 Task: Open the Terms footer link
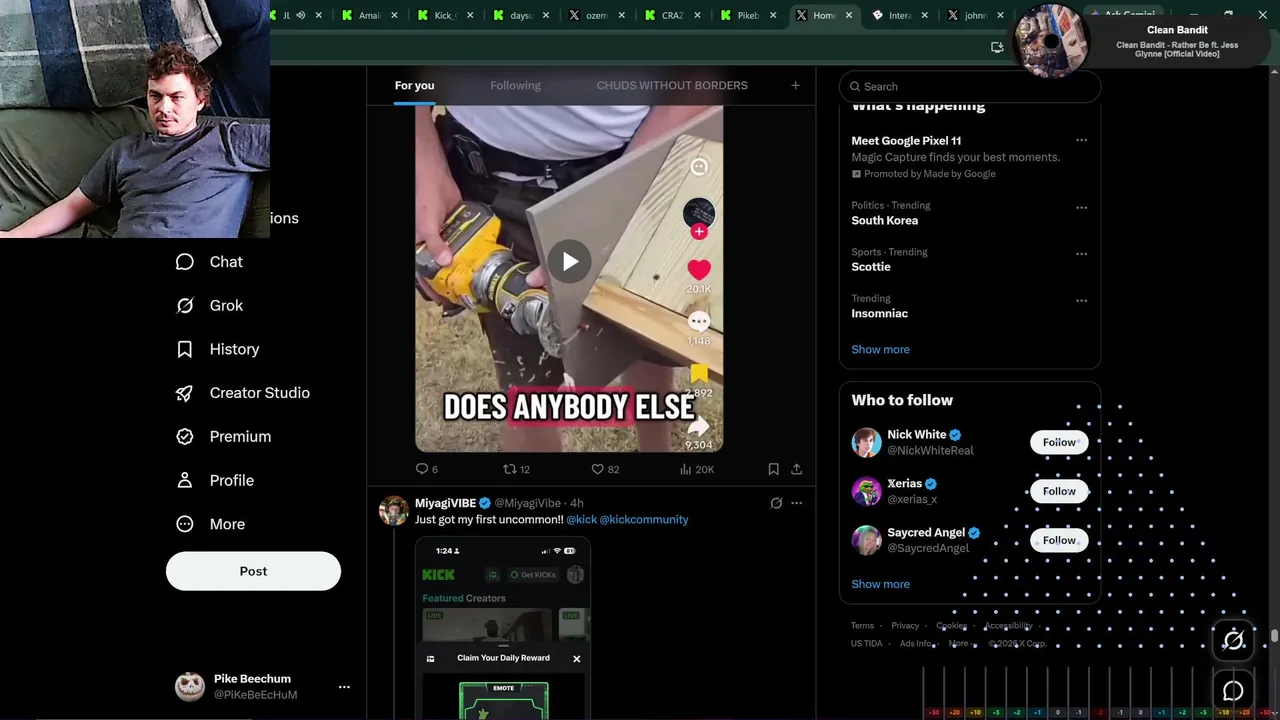tap(862, 626)
